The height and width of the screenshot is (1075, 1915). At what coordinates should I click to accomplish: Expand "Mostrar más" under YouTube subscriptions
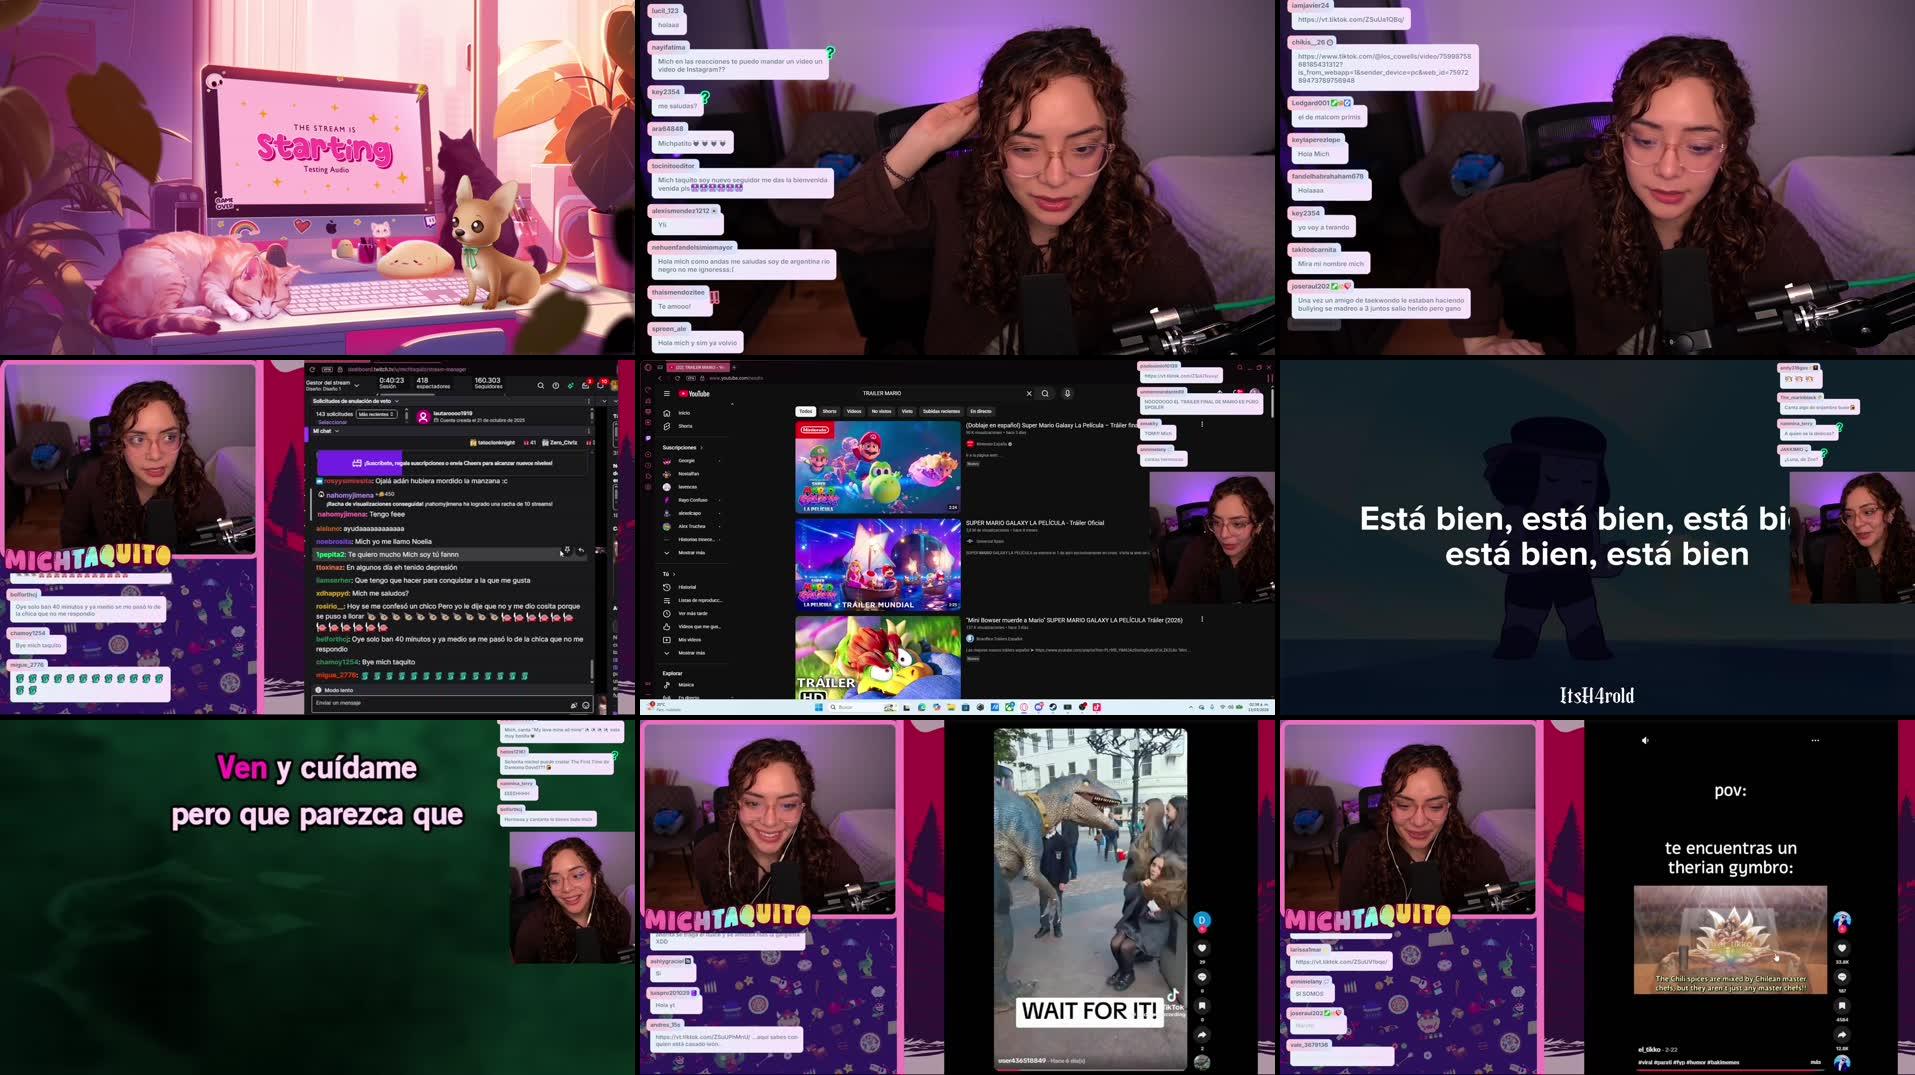[690, 552]
